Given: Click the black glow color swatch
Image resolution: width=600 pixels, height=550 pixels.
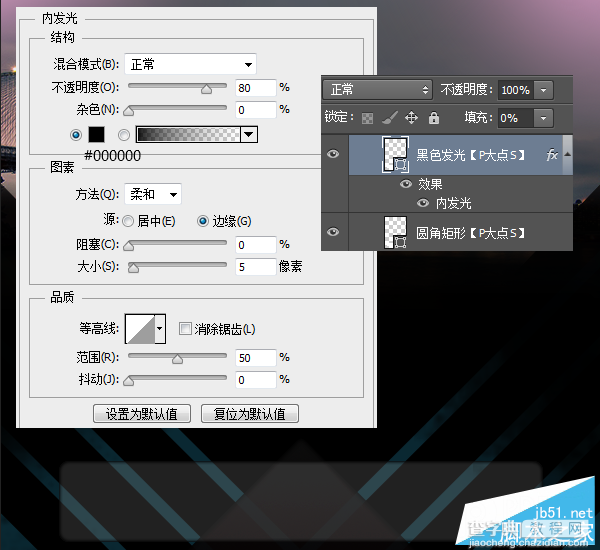Looking at the screenshot, I should coord(96,135).
